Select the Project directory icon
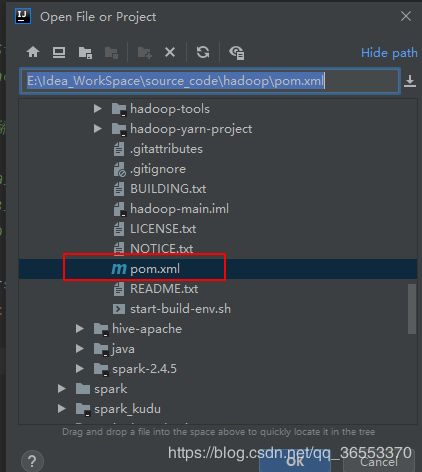Viewport: 422px width, 472px height. coord(85,53)
